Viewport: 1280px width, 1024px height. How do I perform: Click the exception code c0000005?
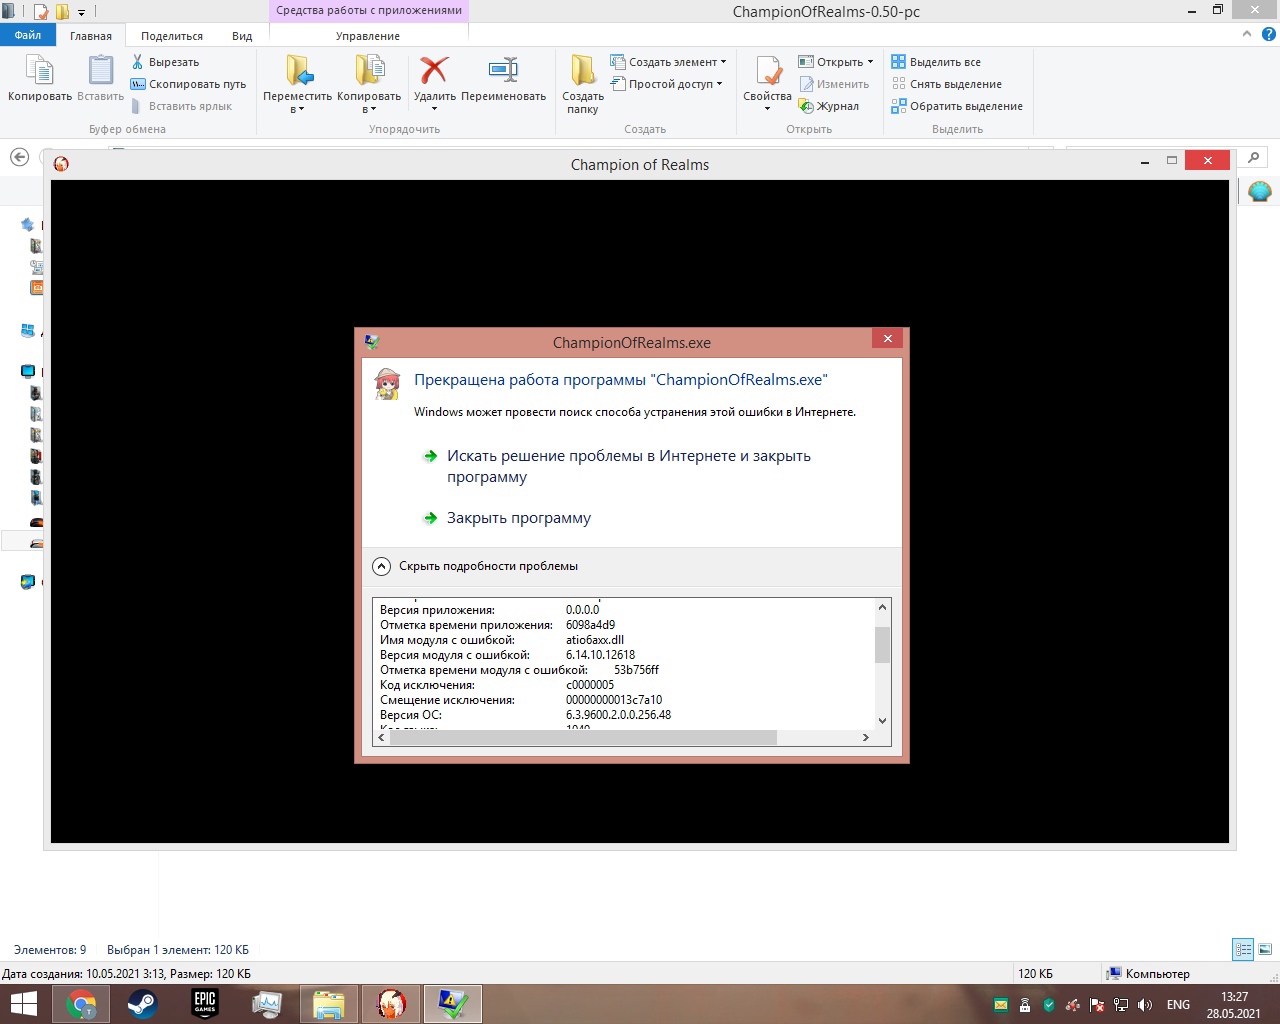[x=590, y=685]
